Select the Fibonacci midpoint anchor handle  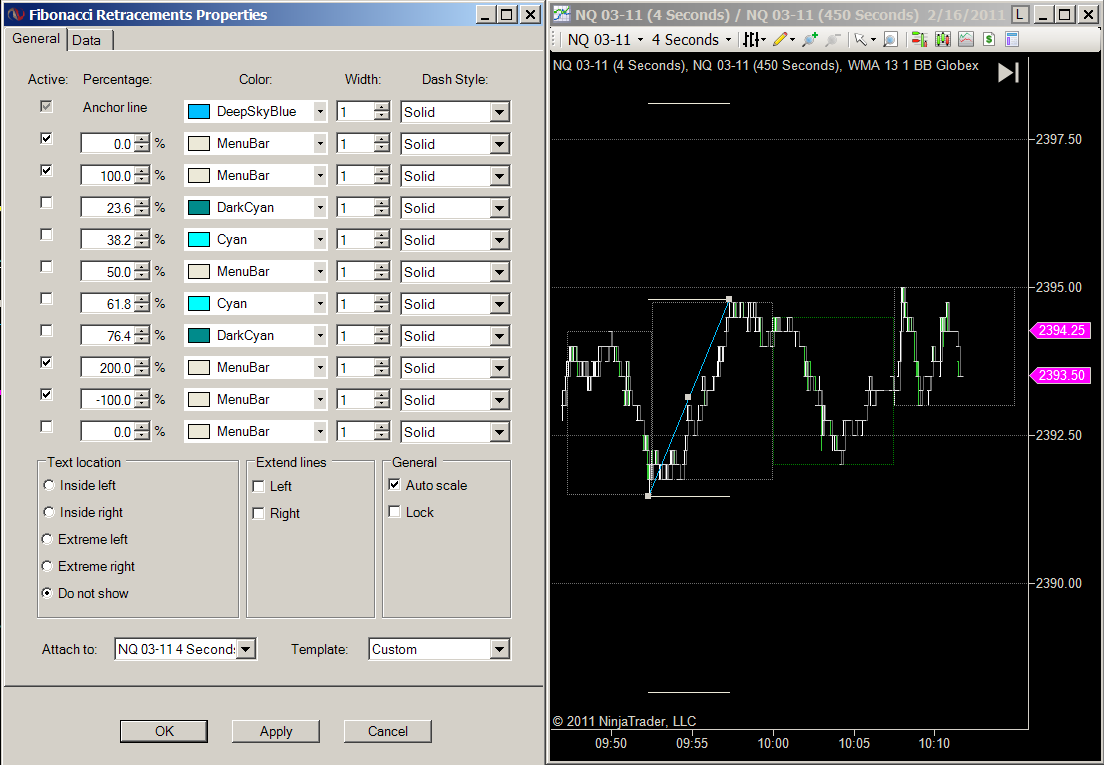click(688, 398)
